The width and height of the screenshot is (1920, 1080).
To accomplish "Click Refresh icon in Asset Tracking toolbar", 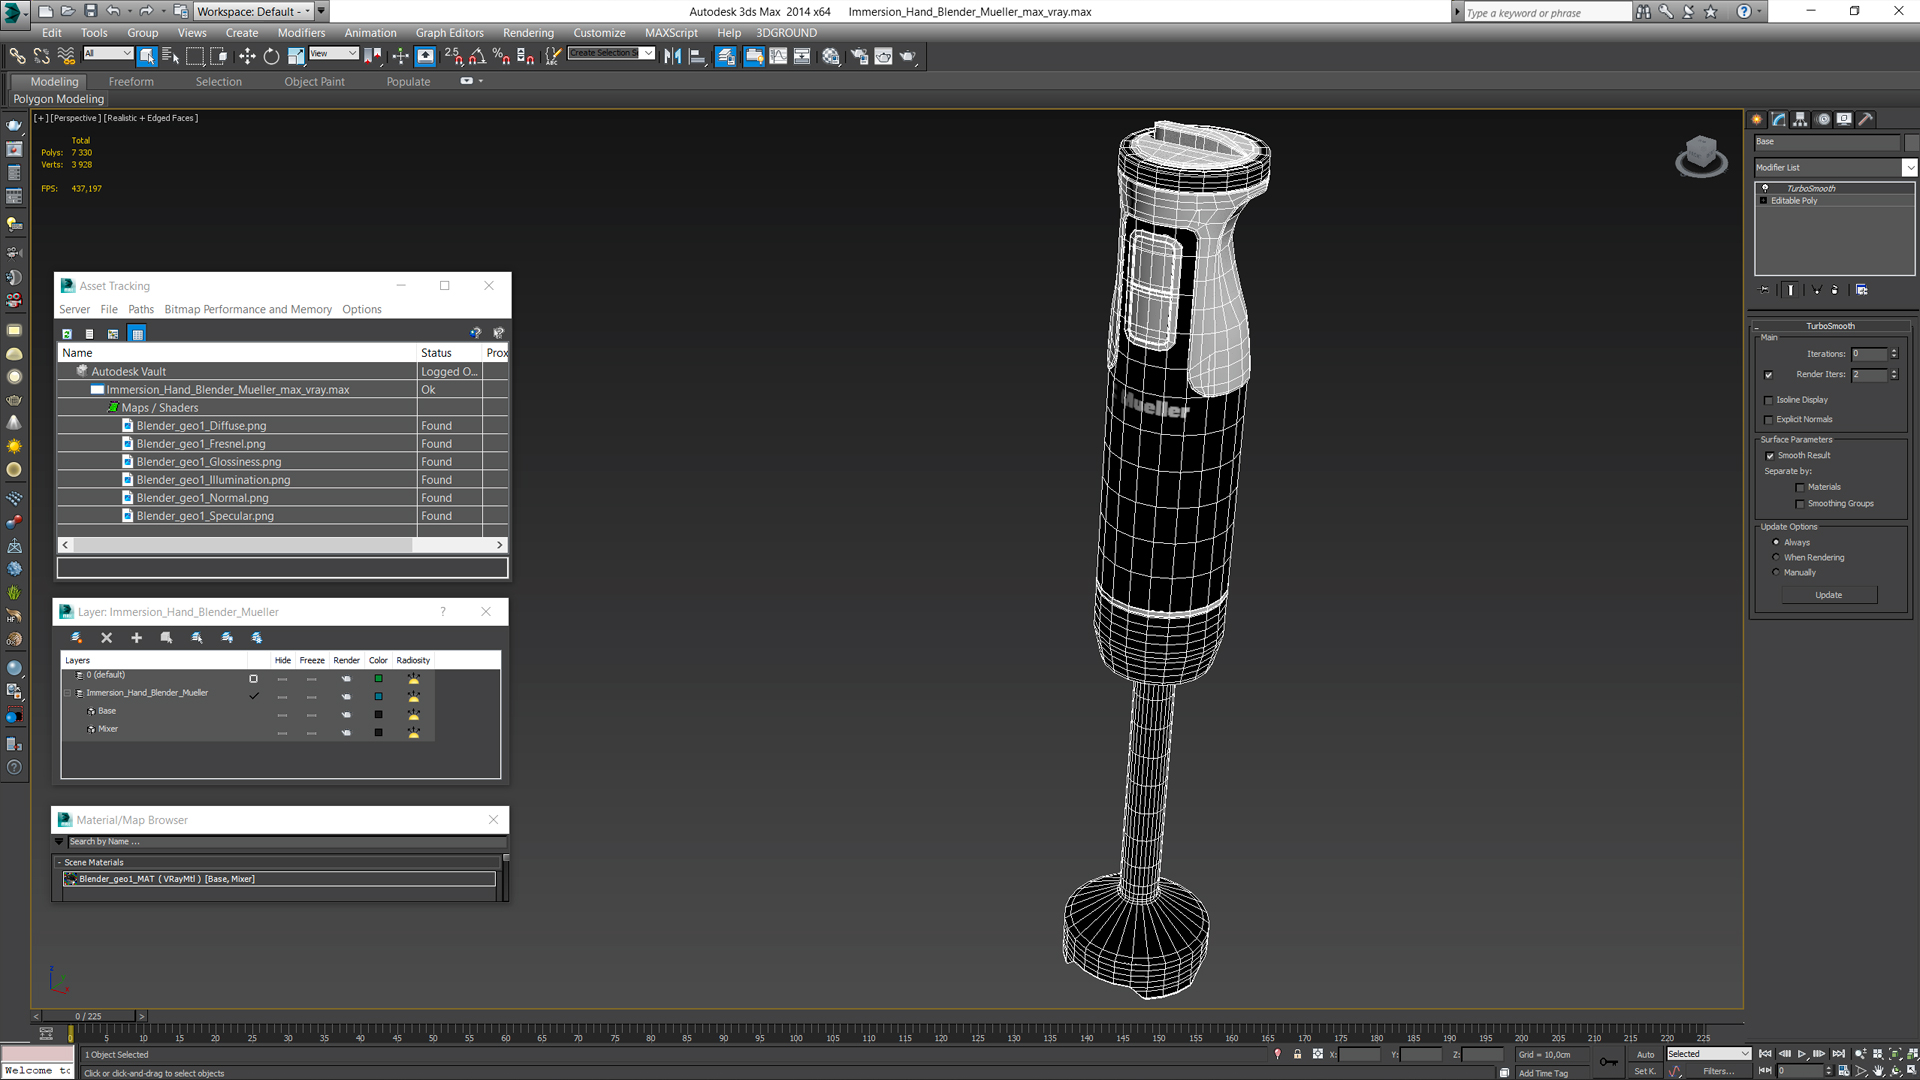I will coord(67,334).
